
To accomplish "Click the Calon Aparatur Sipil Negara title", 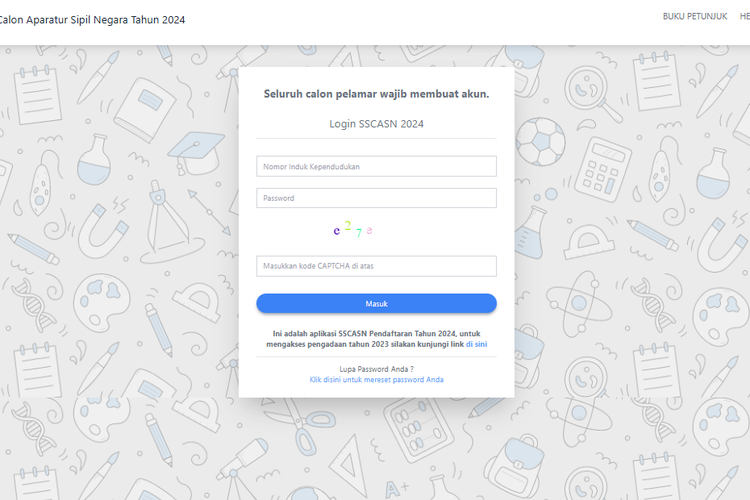I will 92,19.
